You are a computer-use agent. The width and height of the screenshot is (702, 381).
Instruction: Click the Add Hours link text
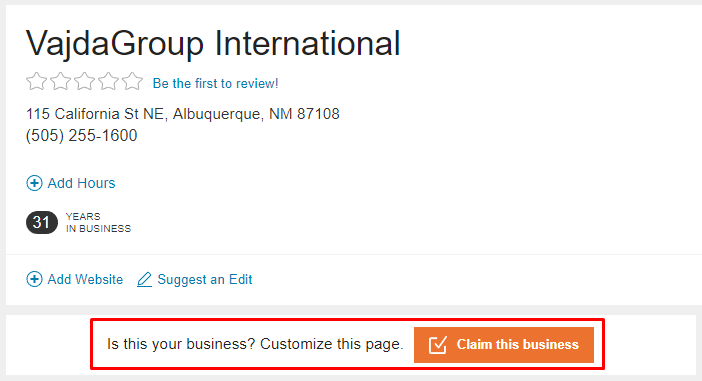pos(81,183)
